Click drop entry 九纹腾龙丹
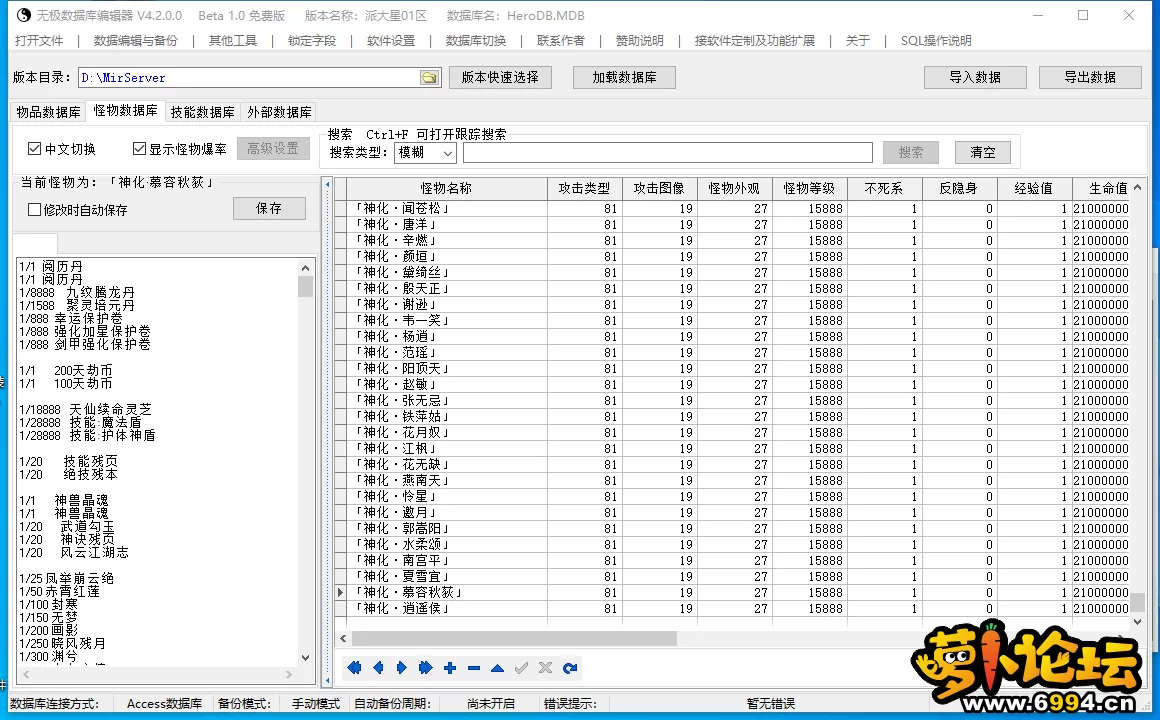 (77, 292)
